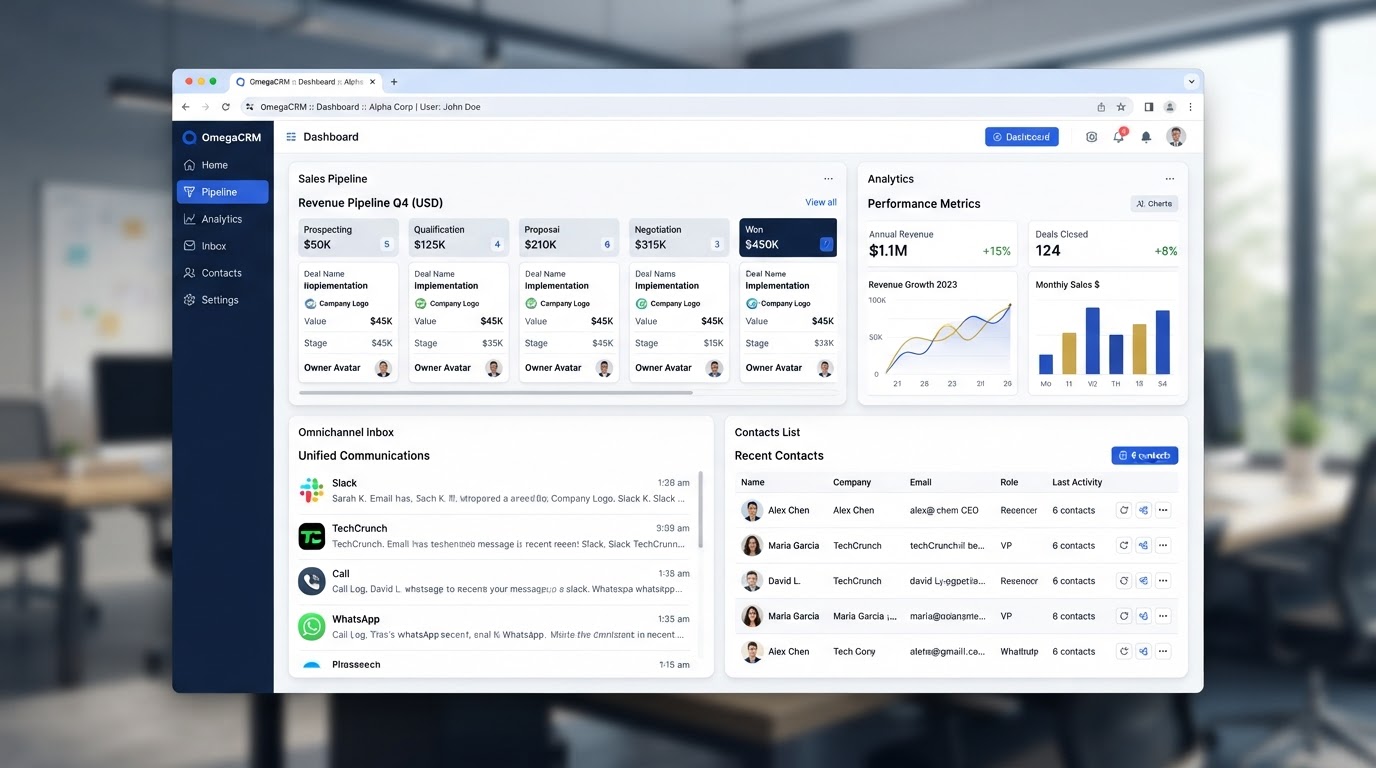
Task: Click the blue Dashboard button in the header
Action: [x=1021, y=137]
